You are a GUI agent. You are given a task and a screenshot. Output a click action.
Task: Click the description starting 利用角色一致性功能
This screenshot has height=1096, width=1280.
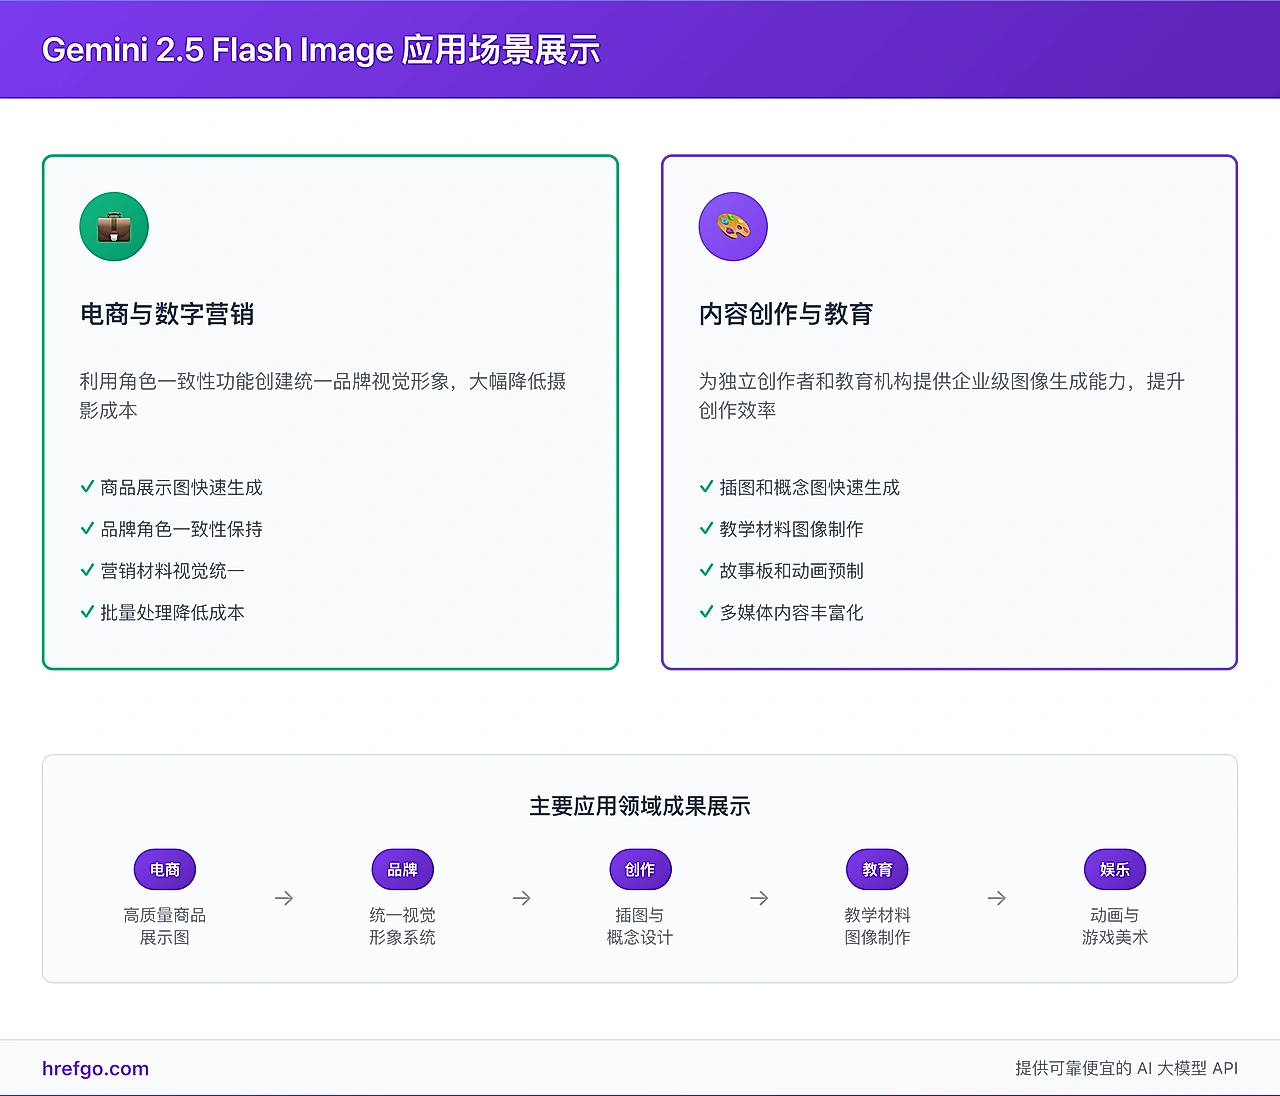point(323,396)
